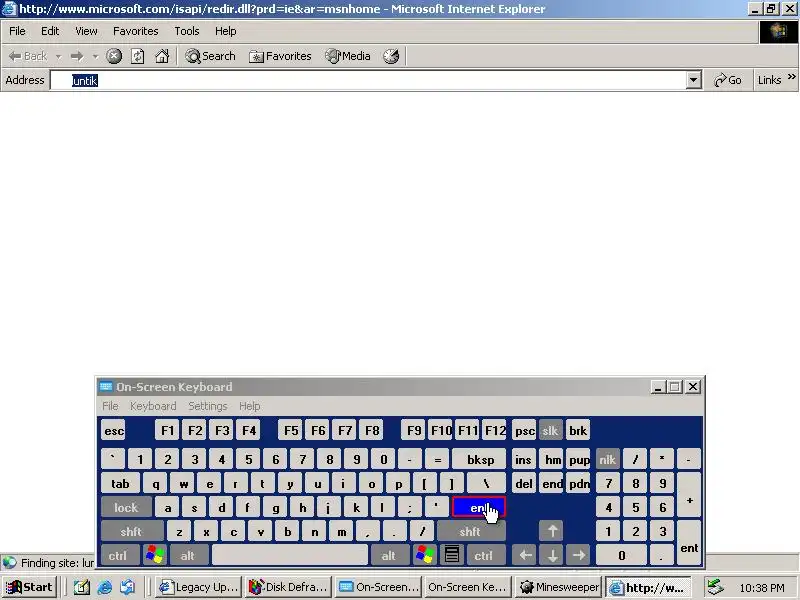
Task: Switch to Minesweeper taskbar button
Action: click(559, 587)
